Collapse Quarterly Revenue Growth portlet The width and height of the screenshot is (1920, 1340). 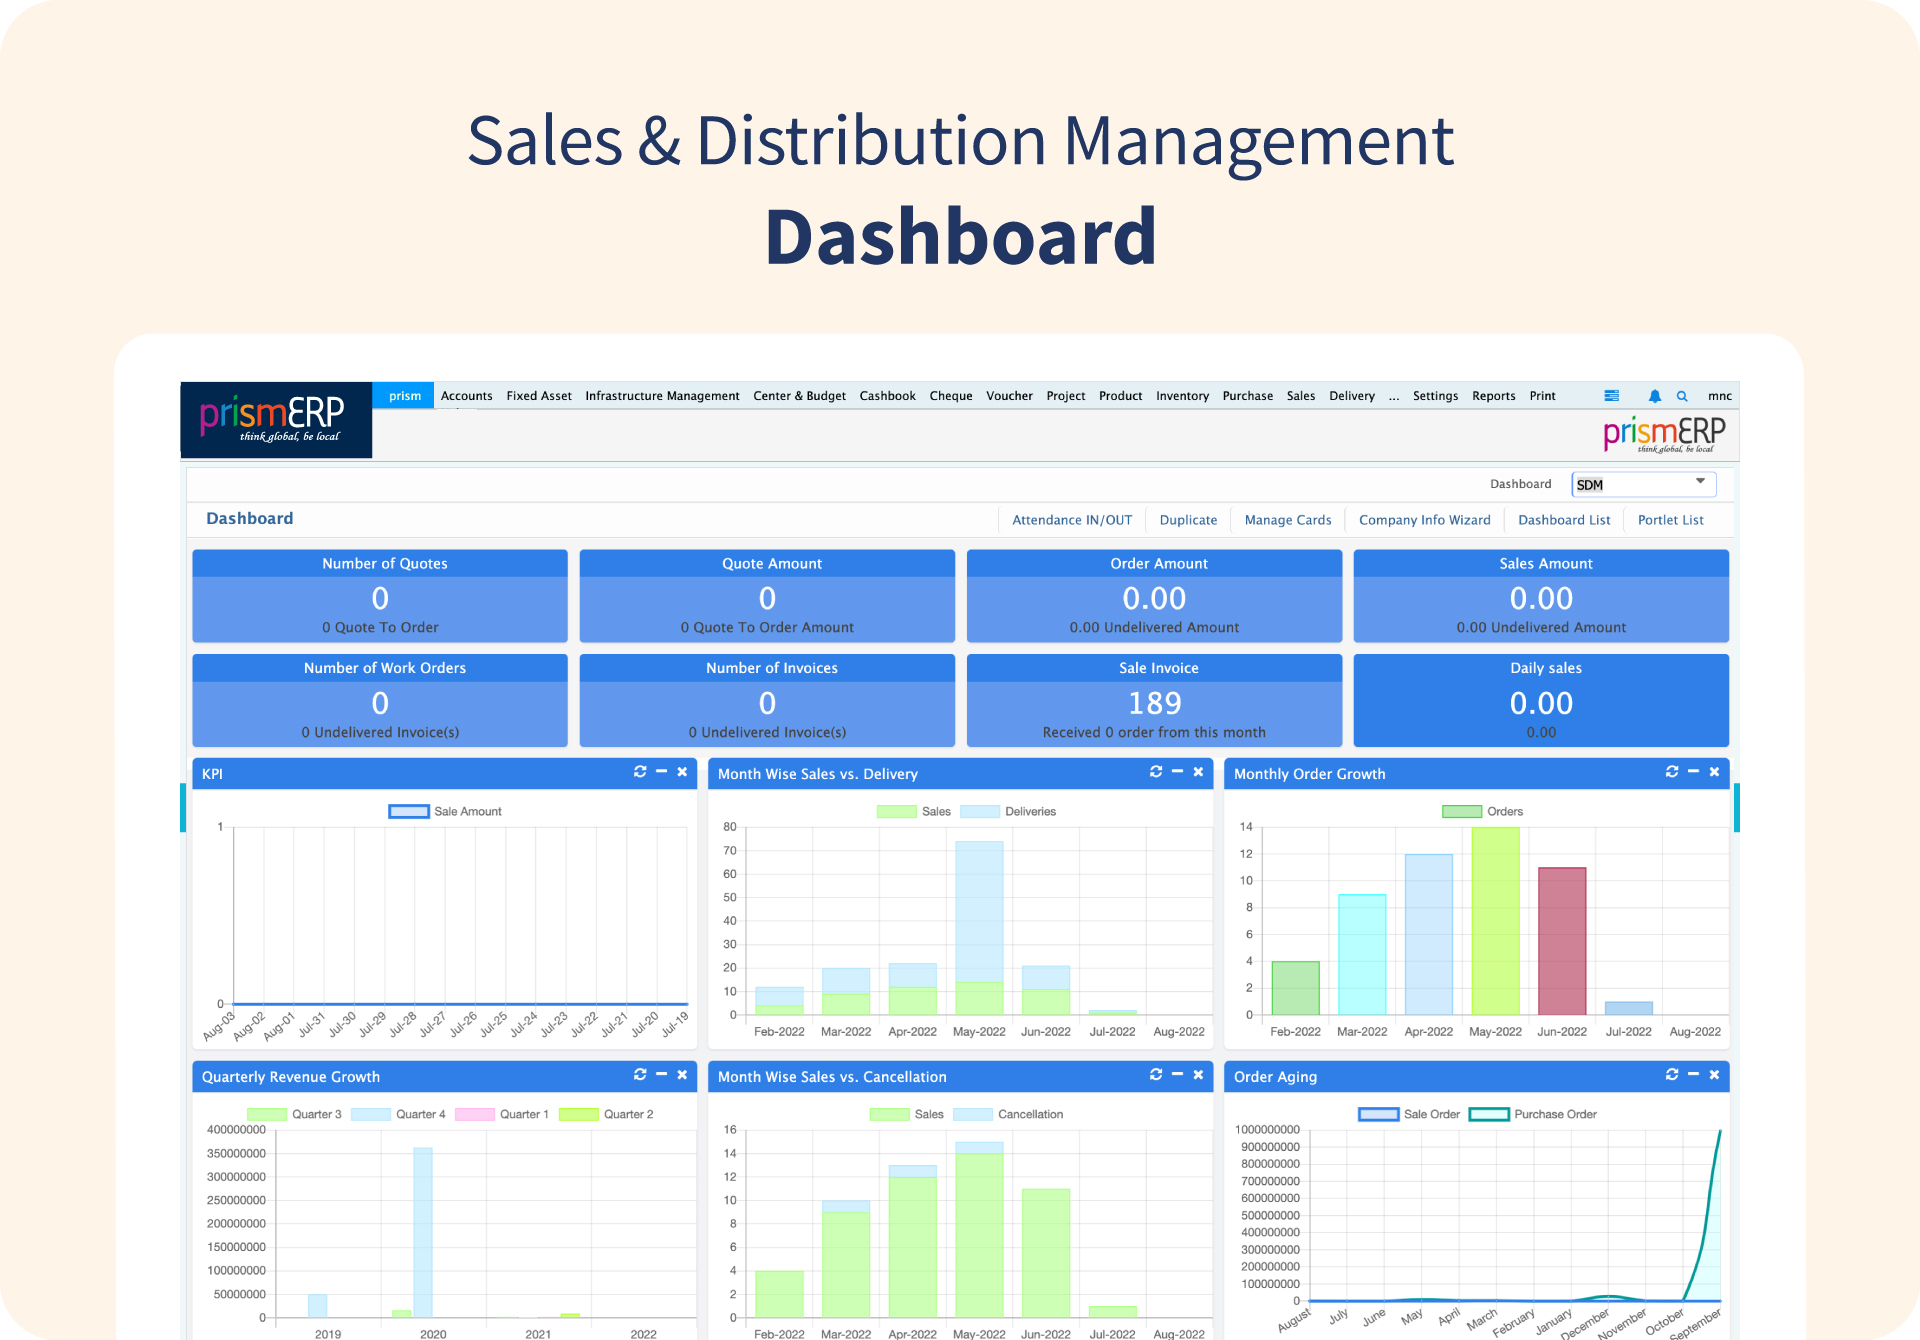click(661, 1075)
